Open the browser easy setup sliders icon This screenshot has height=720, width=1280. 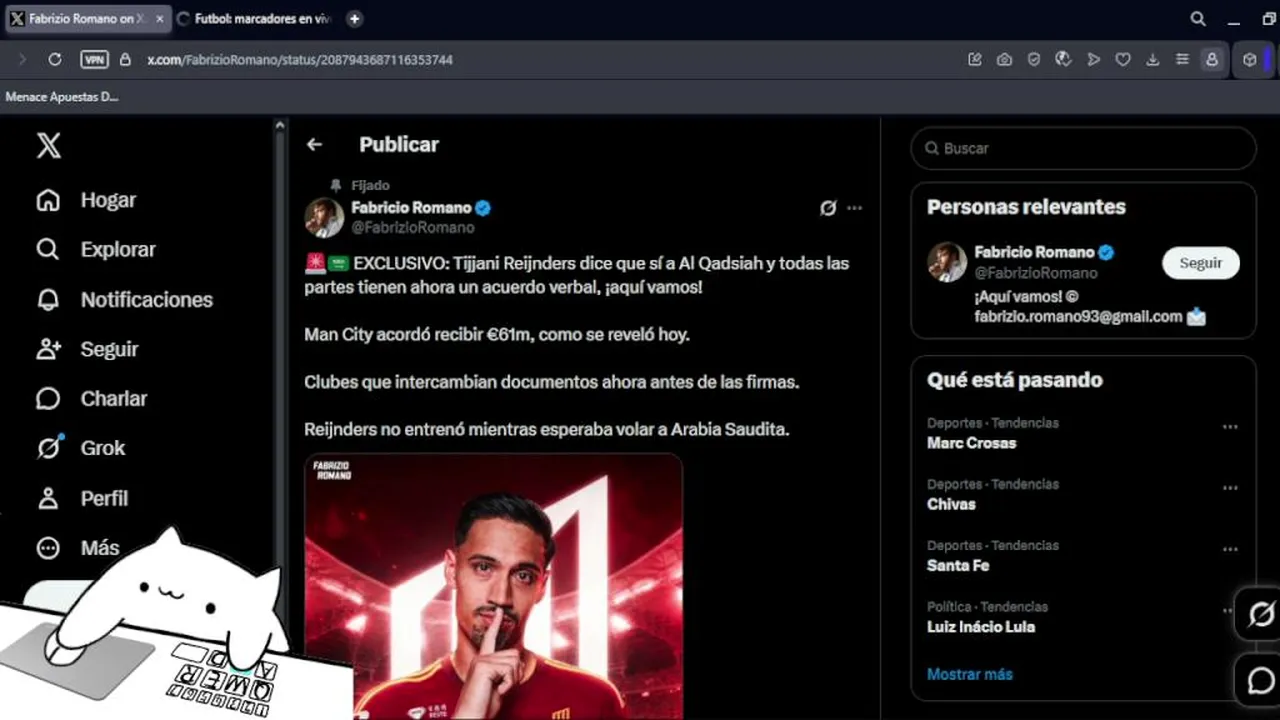tap(1182, 59)
